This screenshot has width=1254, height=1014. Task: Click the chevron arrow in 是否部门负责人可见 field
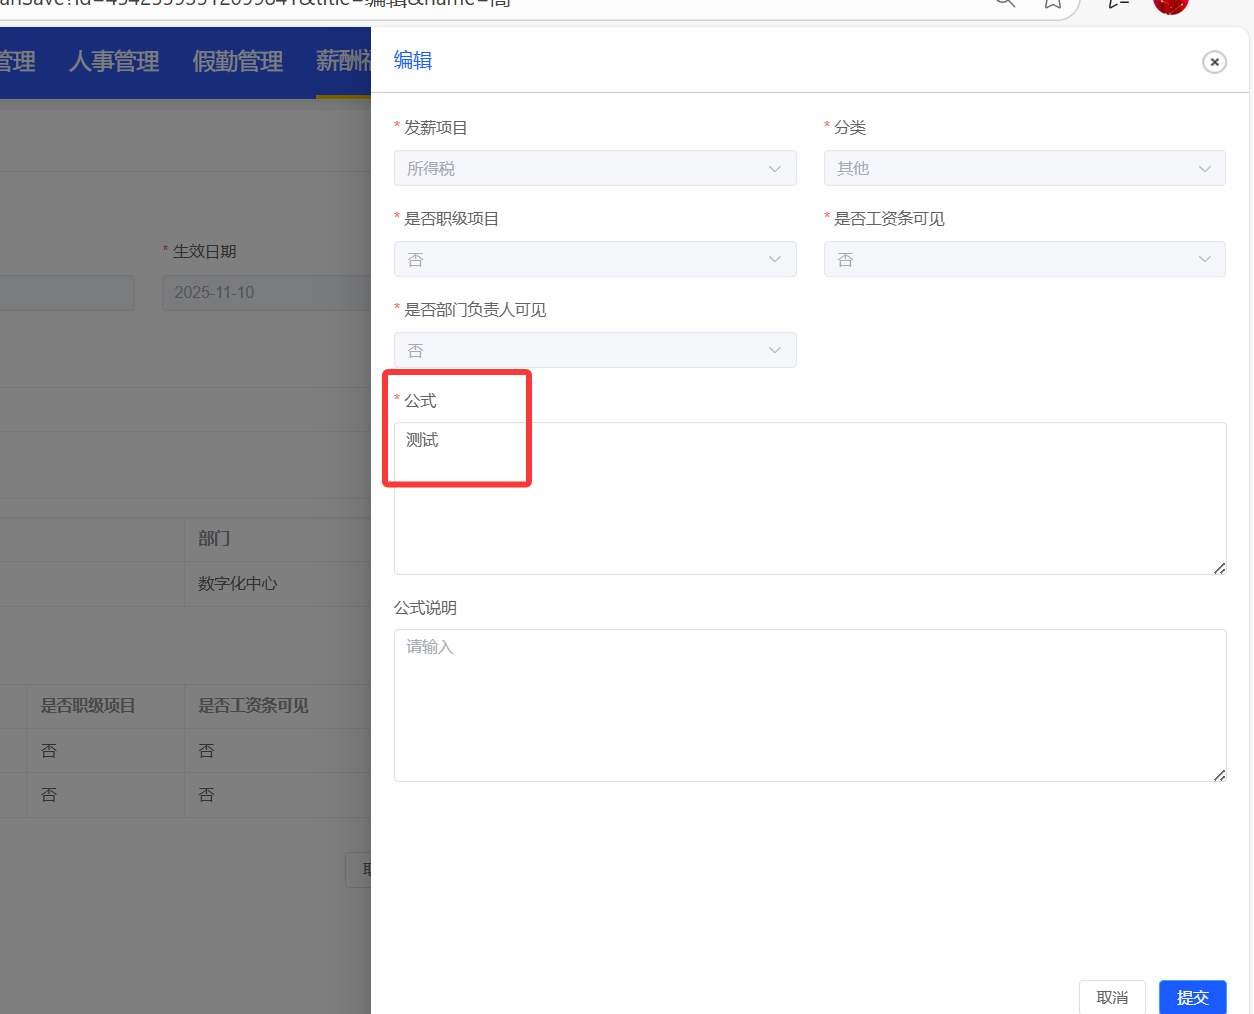click(774, 351)
